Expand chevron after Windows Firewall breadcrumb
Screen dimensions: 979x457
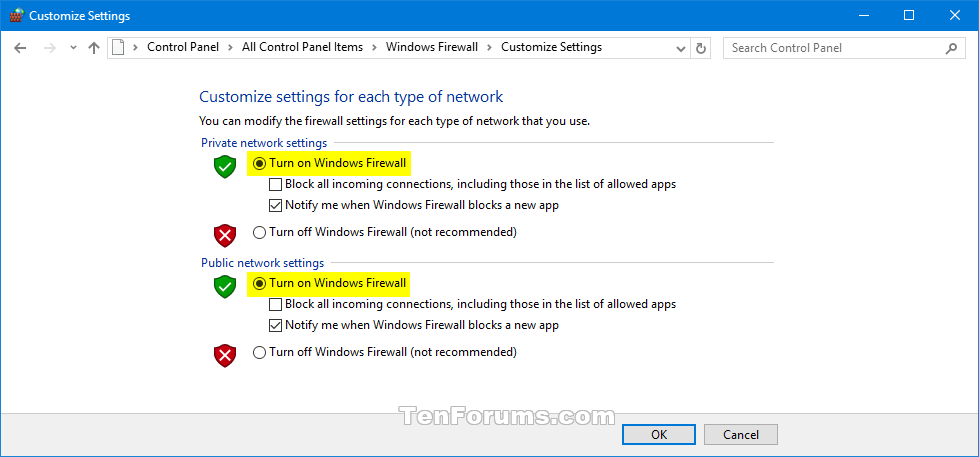tap(490, 47)
